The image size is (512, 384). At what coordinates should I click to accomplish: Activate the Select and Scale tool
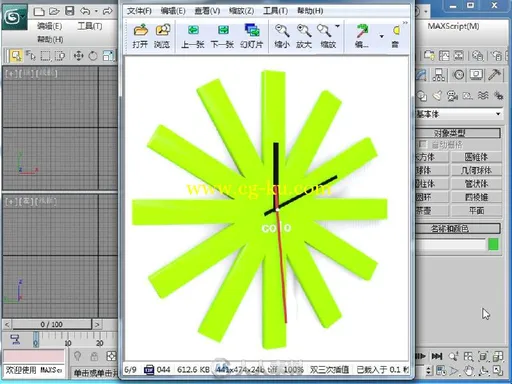tap(109, 56)
